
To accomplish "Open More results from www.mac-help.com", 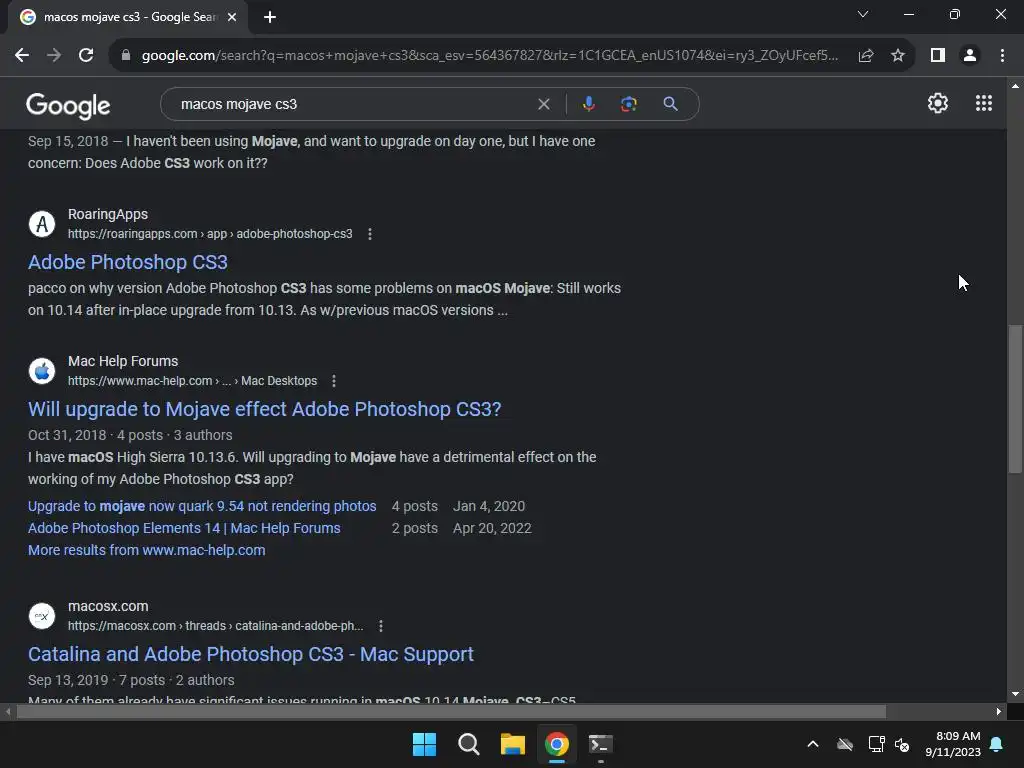I will (x=147, y=551).
